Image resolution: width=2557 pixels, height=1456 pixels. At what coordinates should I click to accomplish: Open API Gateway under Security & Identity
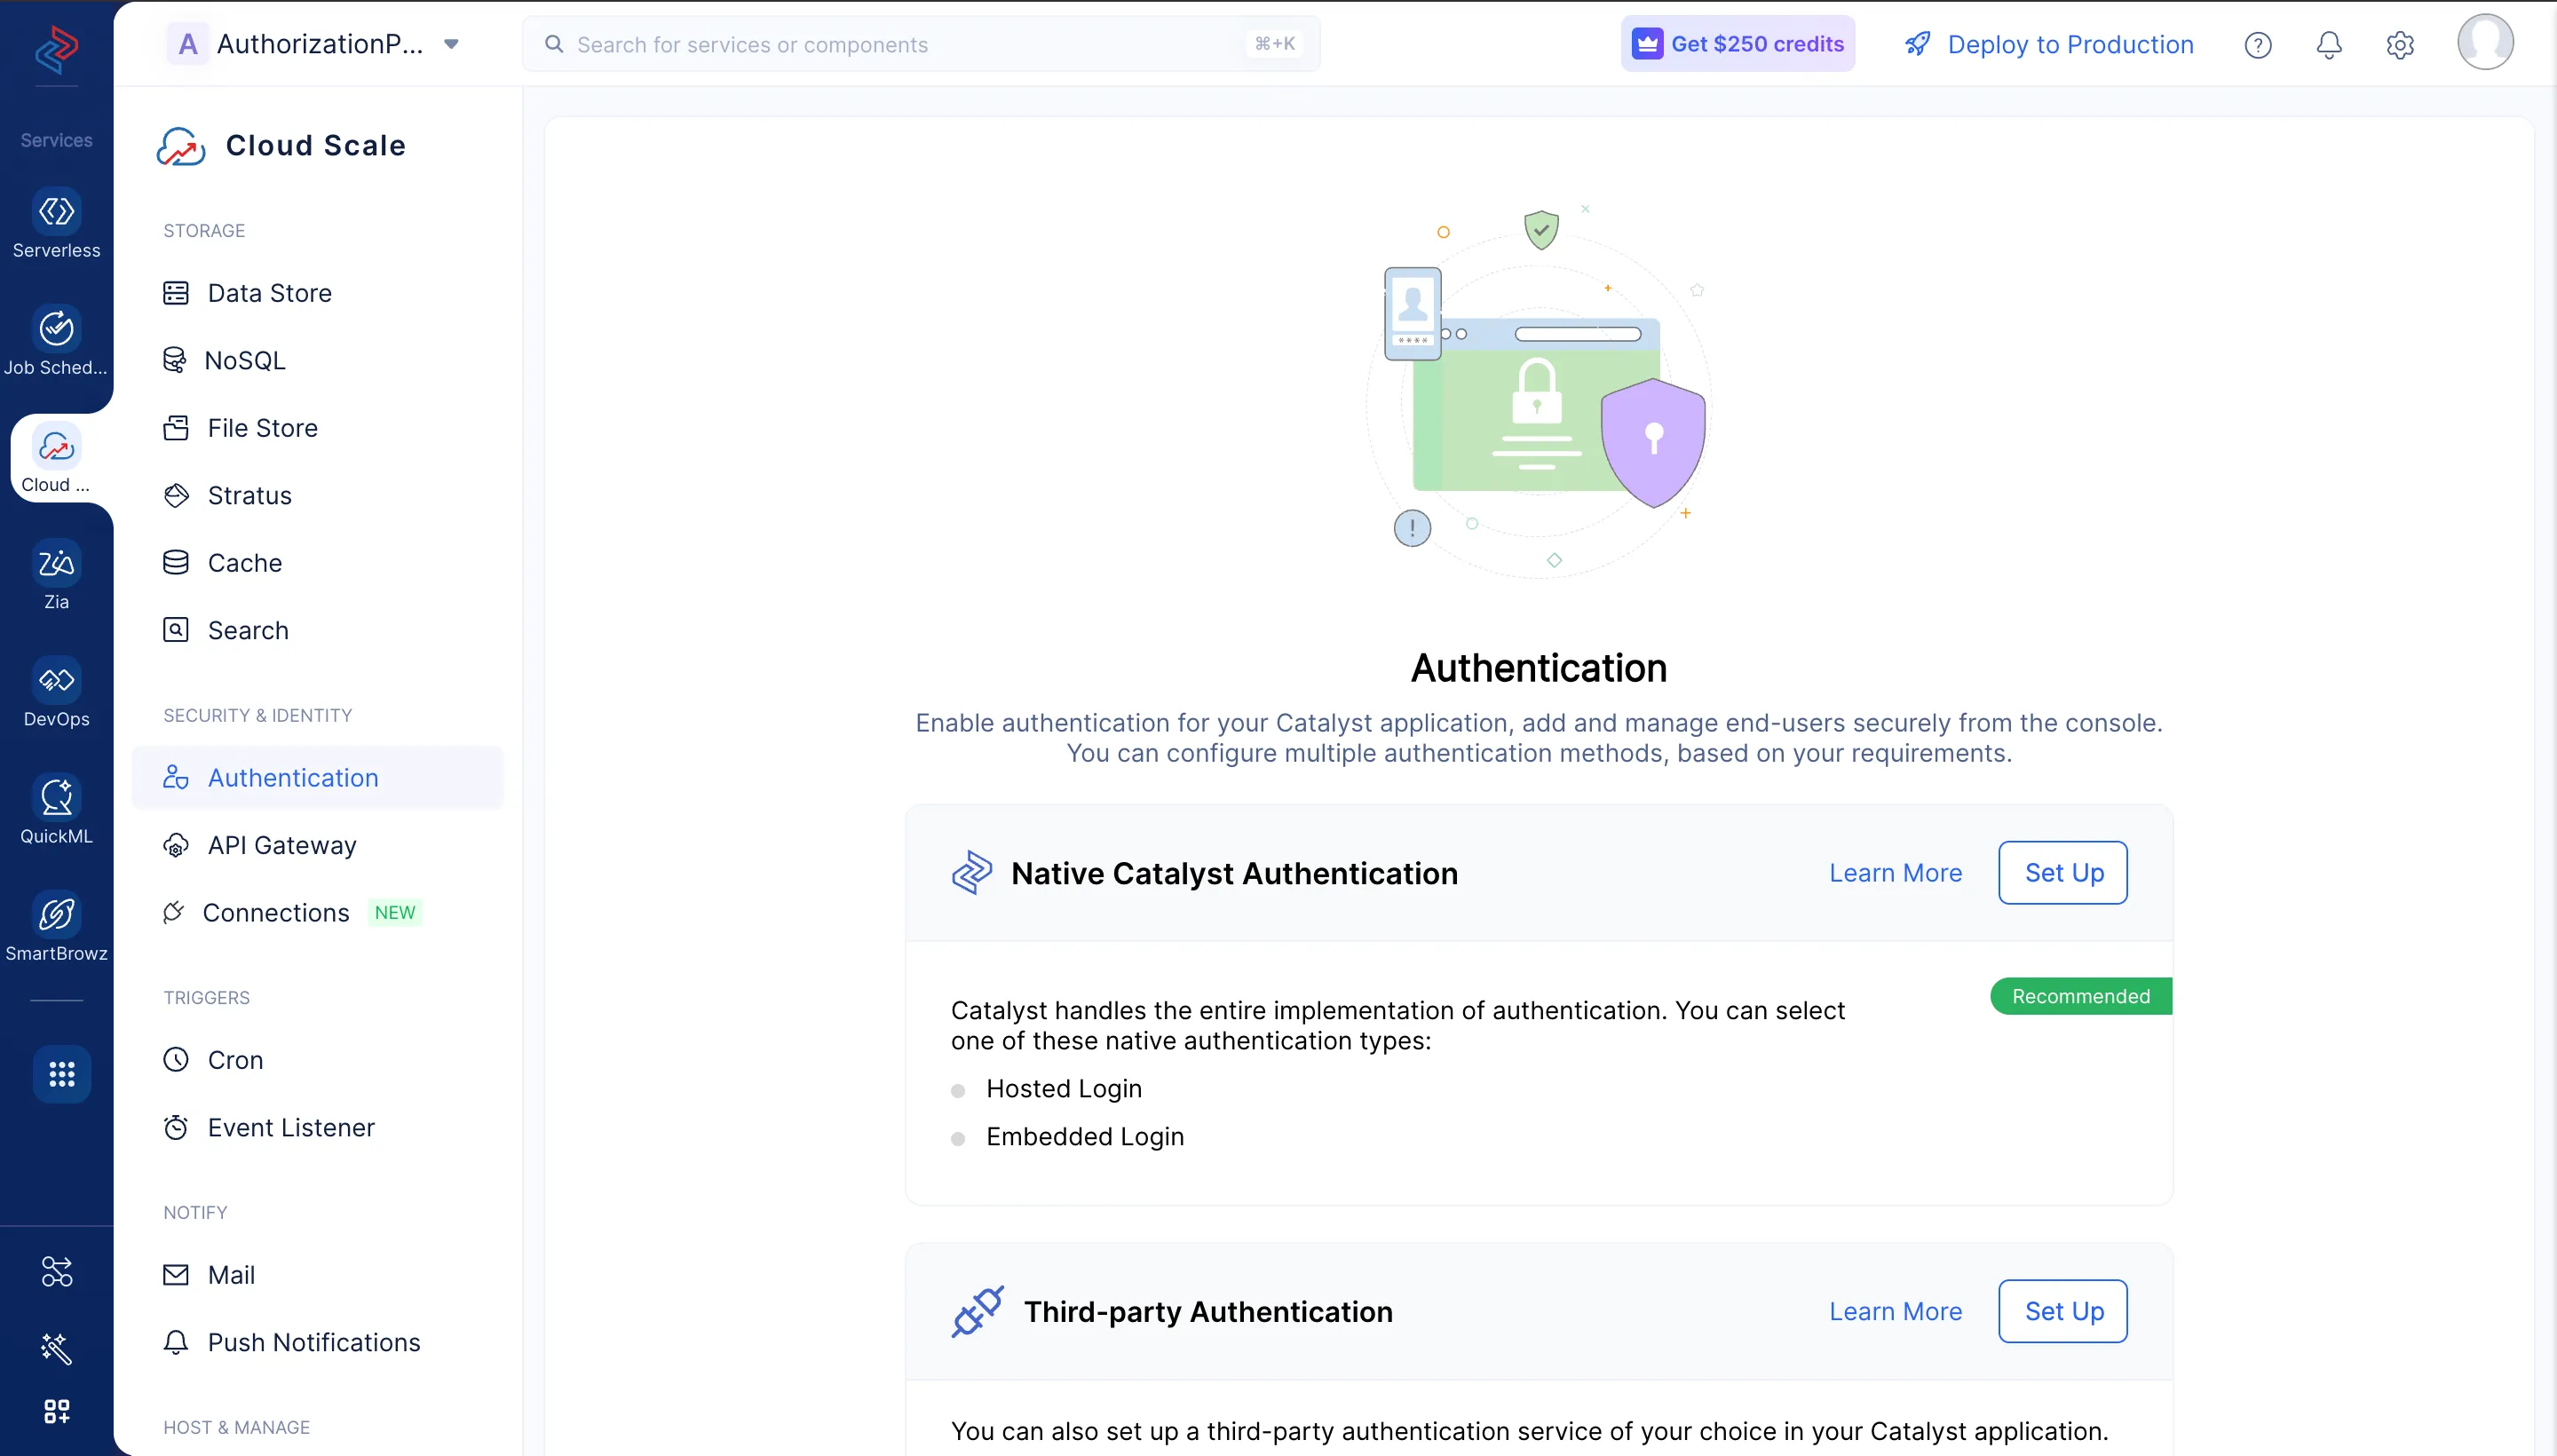[281, 845]
